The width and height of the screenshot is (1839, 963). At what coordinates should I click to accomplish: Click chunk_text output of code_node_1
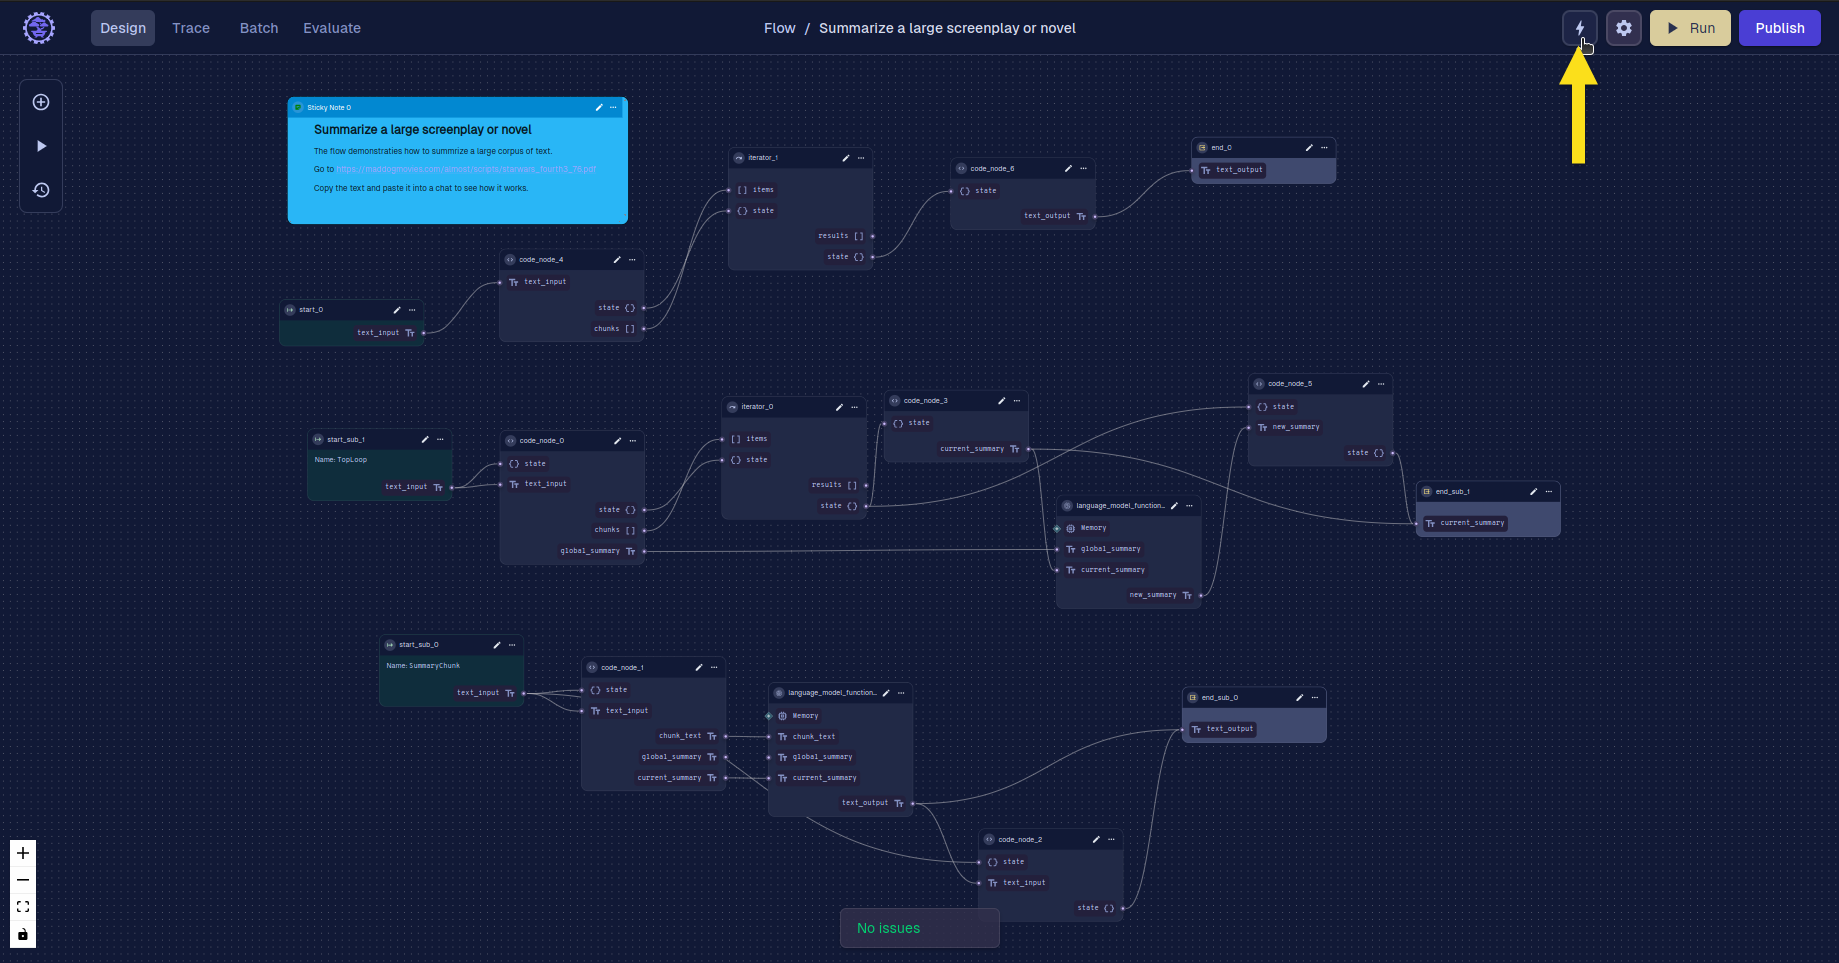coord(688,736)
